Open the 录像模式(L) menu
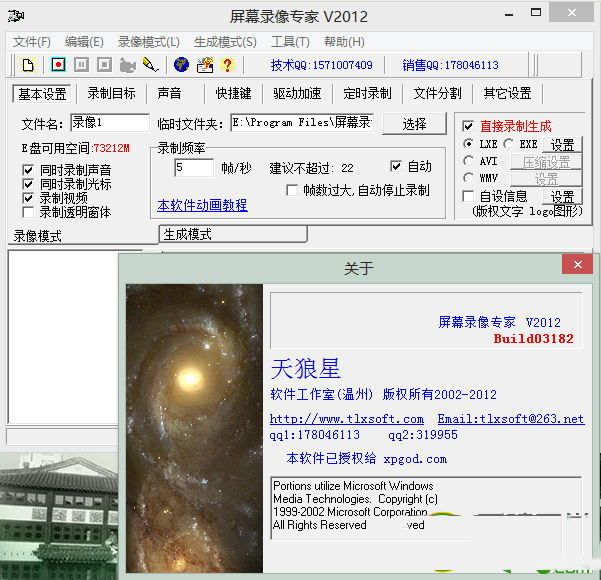This screenshot has width=601, height=580. tap(148, 41)
